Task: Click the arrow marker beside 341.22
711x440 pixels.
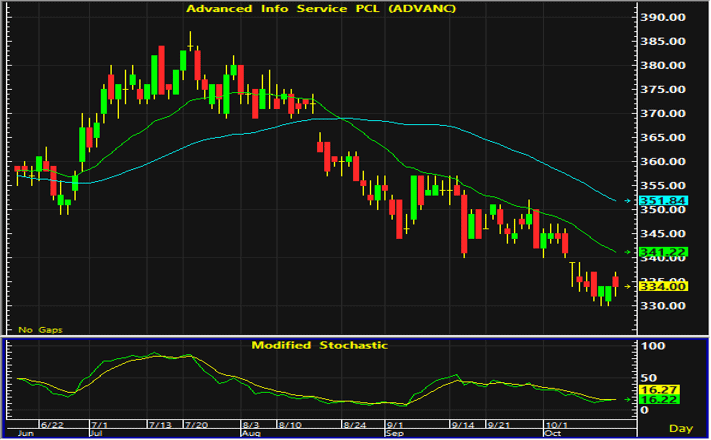Action: [x=628, y=252]
